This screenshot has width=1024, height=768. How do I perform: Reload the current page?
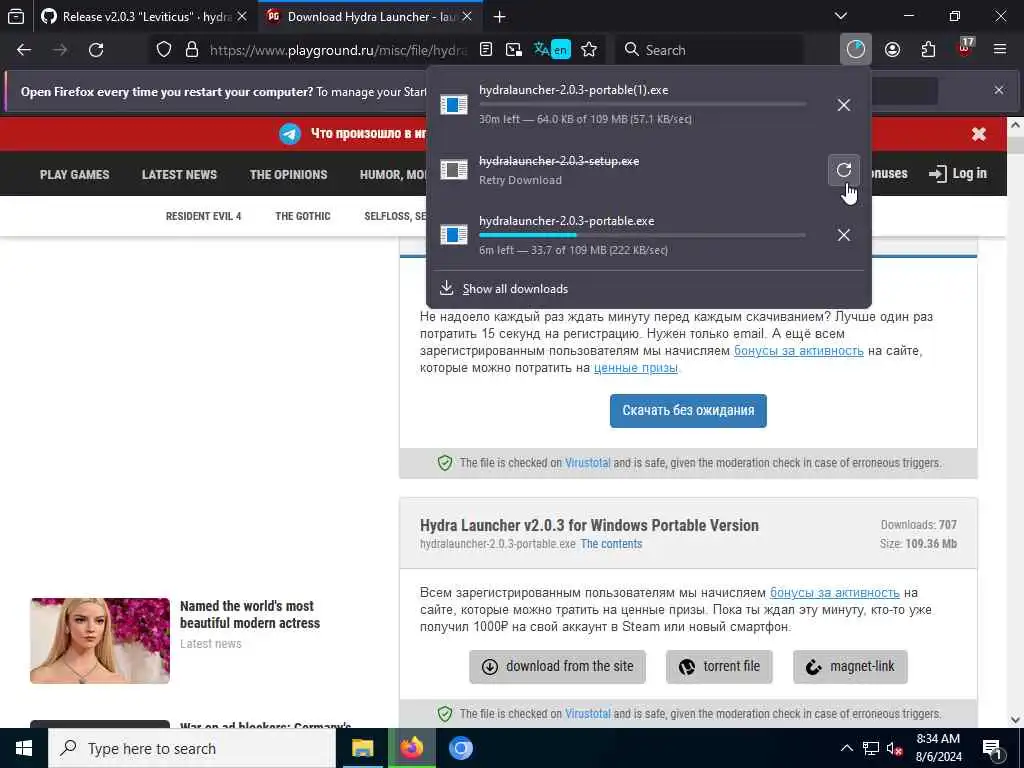tap(96, 50)
